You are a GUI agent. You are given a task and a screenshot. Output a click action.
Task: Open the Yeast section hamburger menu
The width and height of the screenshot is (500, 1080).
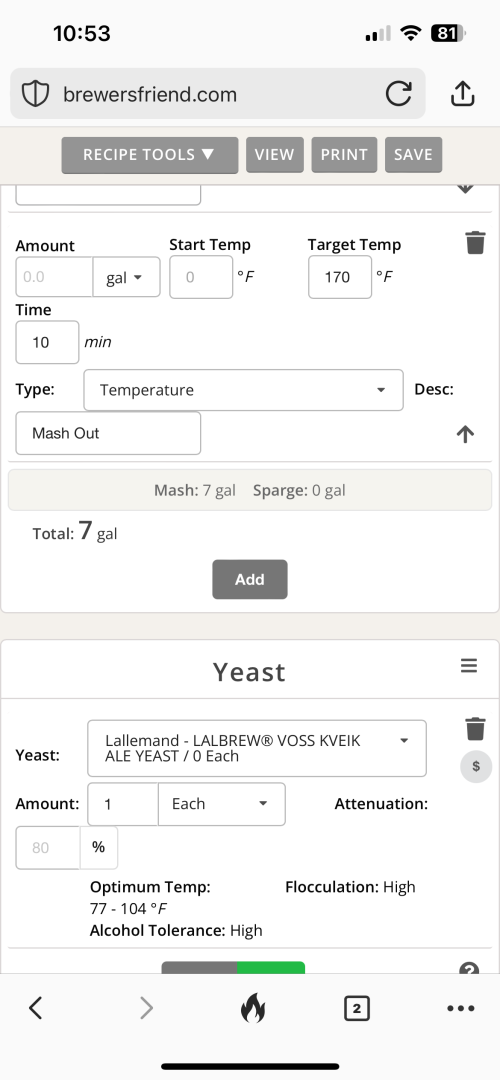pyautogui.click(x=469, y=665)
